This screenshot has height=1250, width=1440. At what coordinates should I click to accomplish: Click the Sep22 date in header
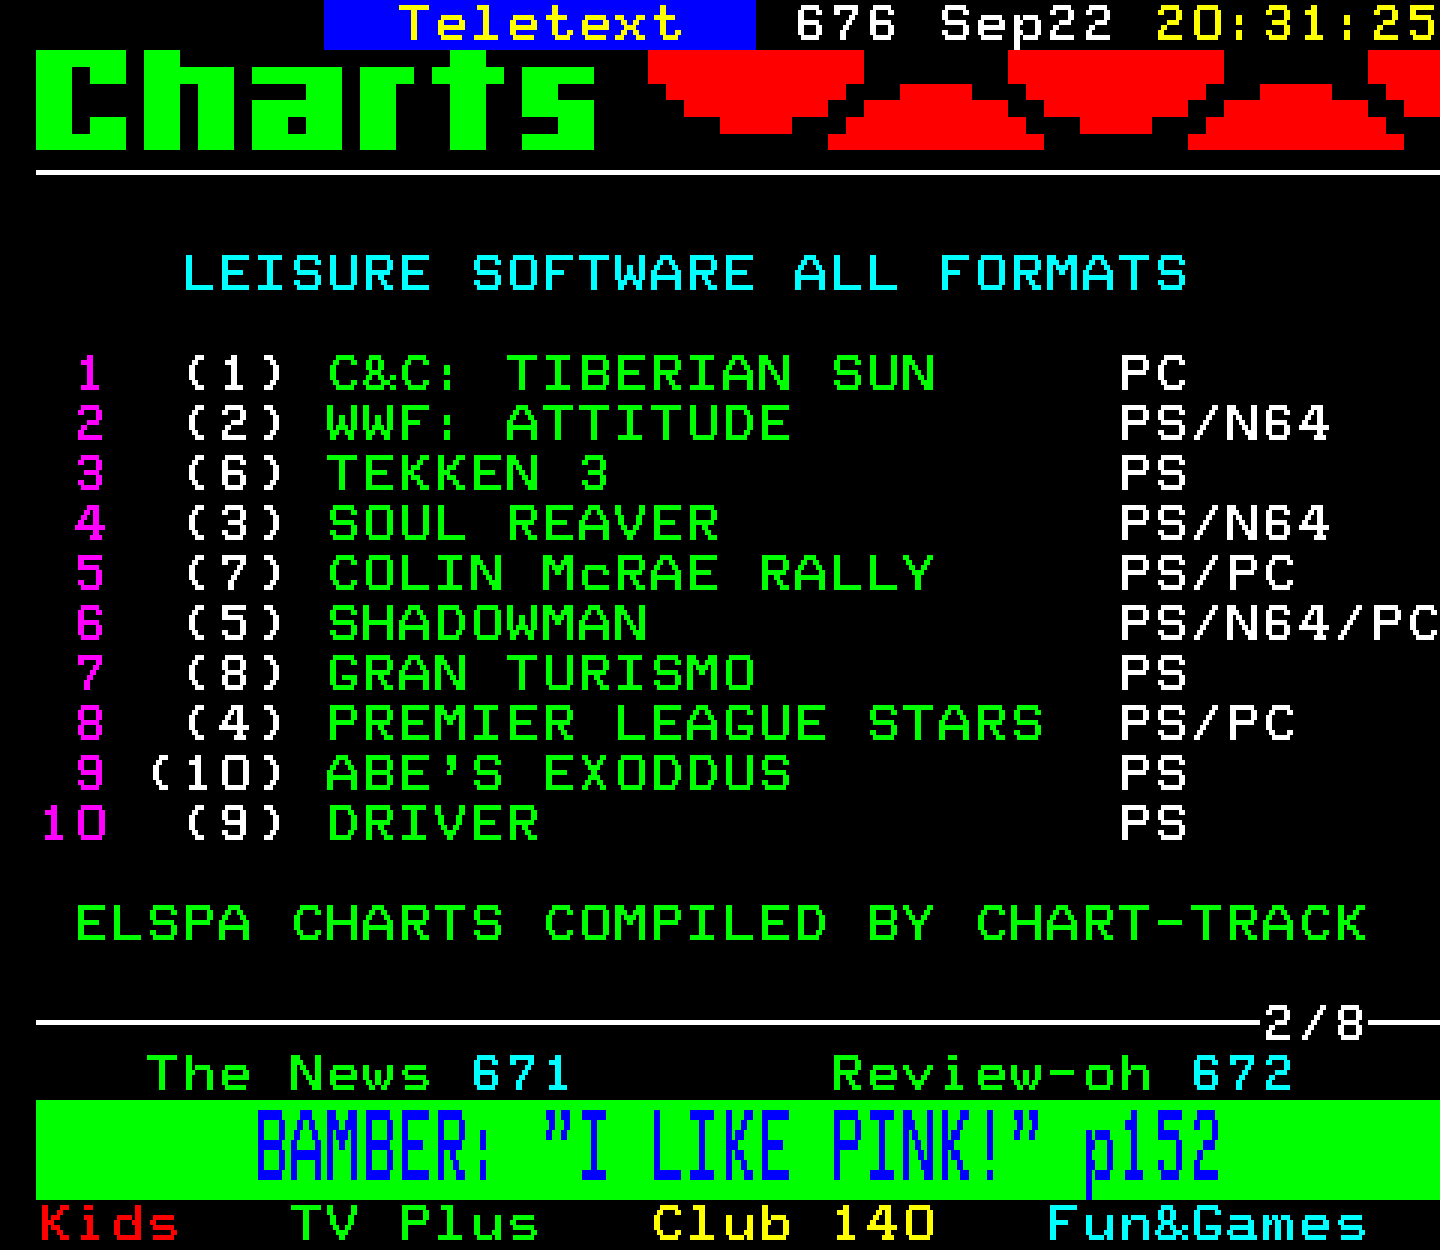coord(1026,24)
